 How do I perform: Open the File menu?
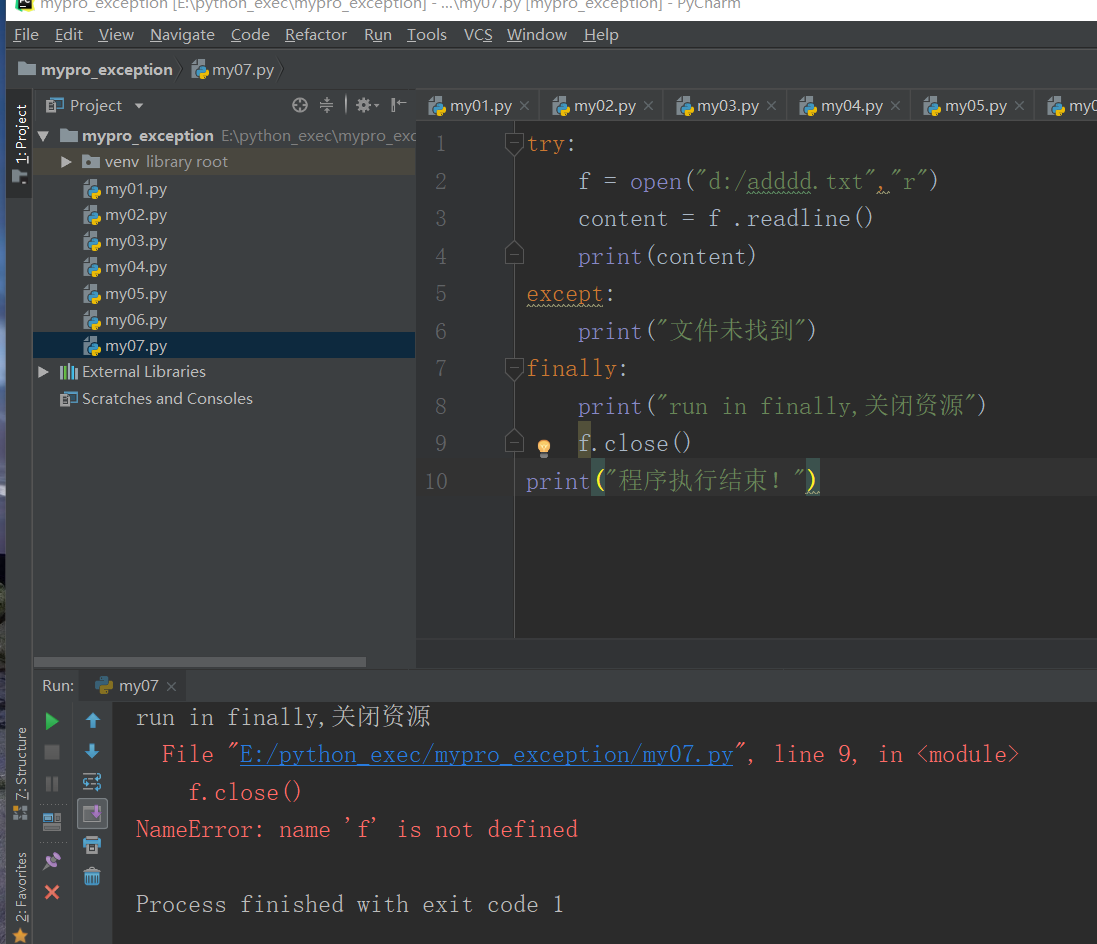26,34
